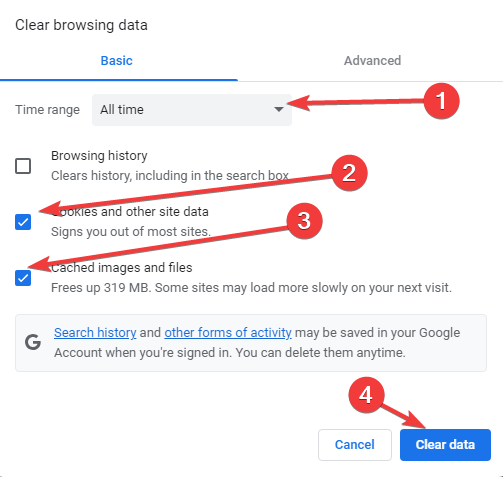Click the Google G logo icon
The image size is (503, 477).
click(33, 342)
